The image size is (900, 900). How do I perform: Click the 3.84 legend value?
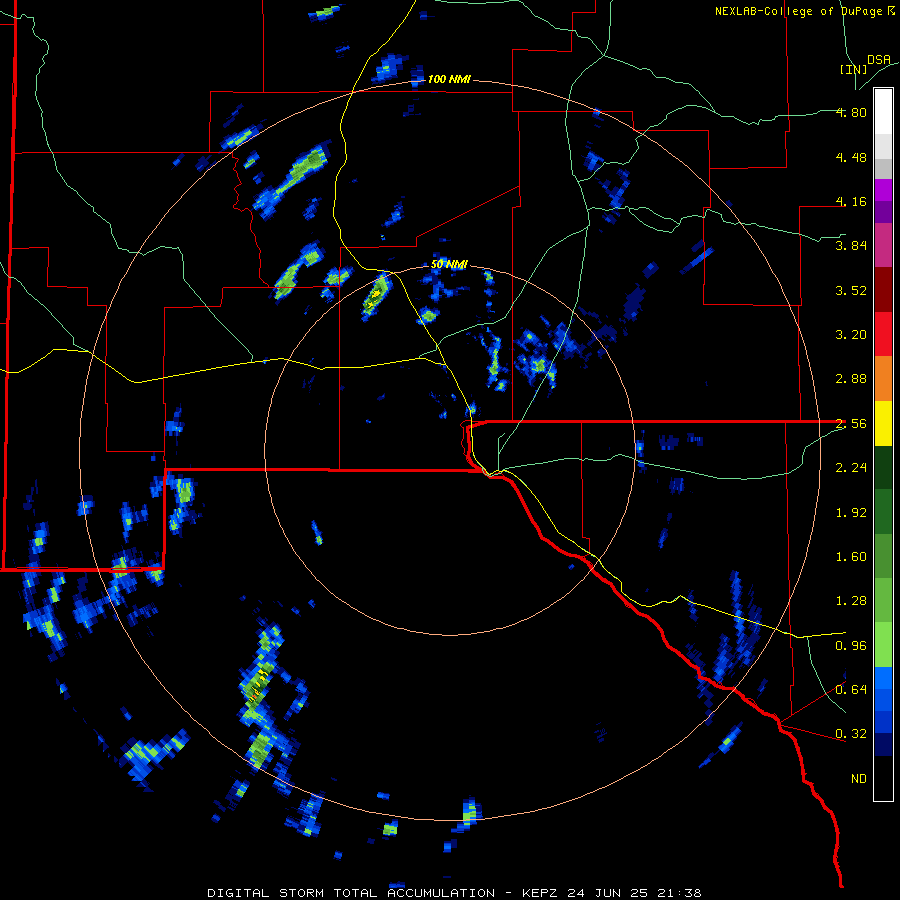click(x=851, y=246)
